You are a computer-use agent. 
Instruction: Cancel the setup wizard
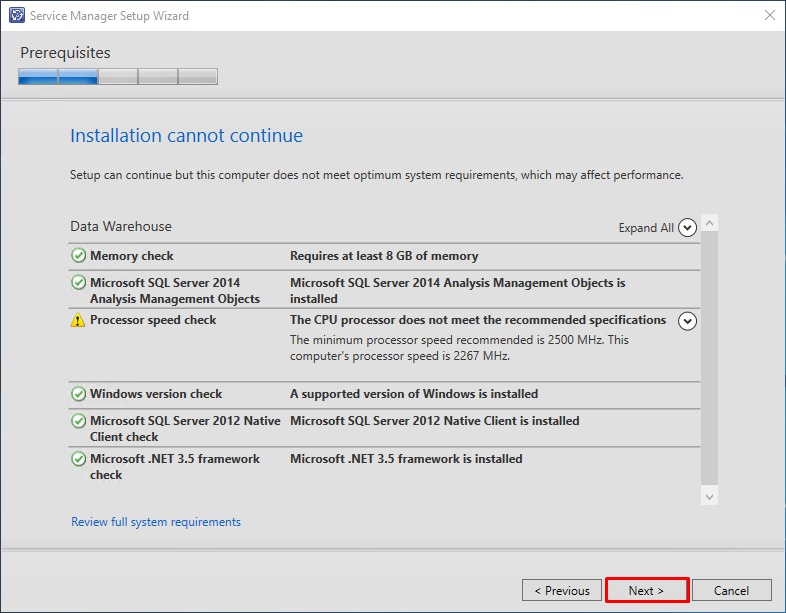(x=731, y=590)
